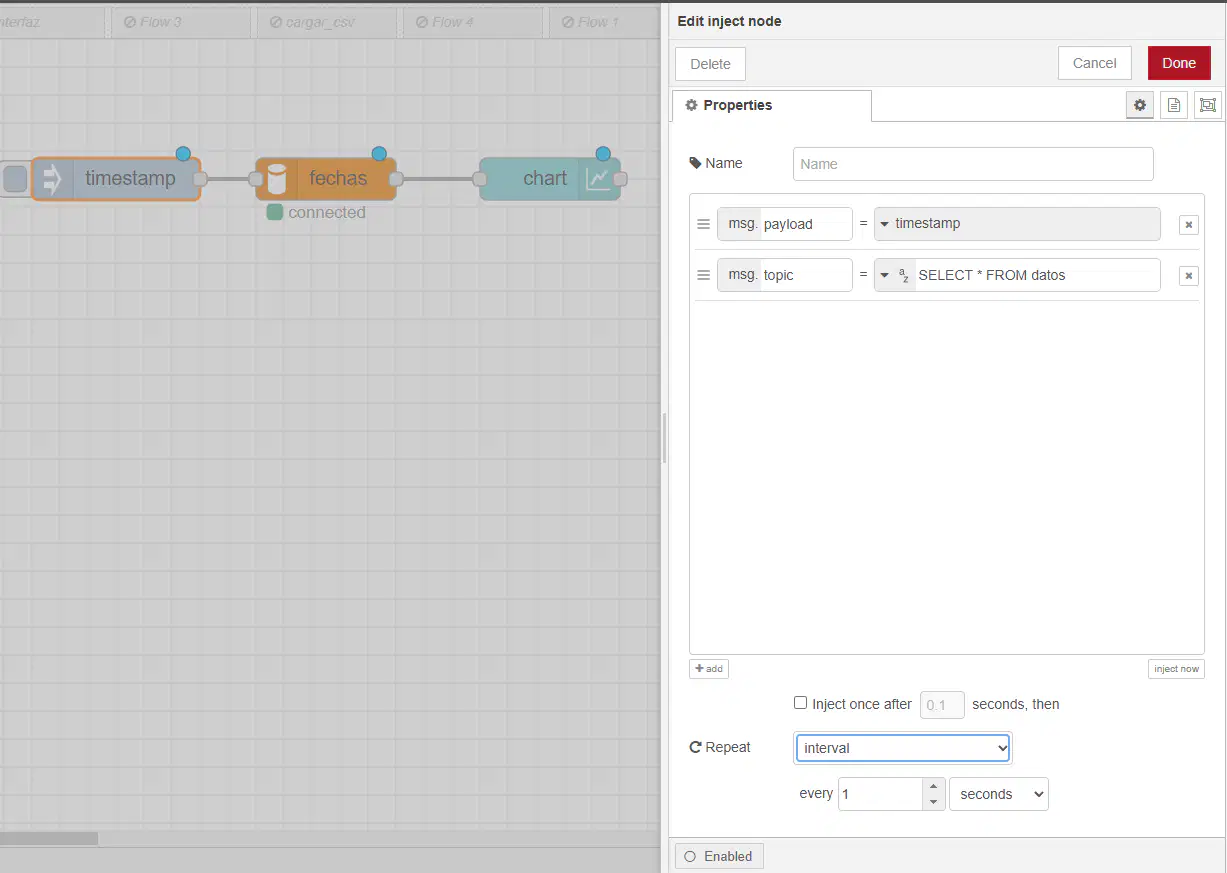Image resolution: width=1227 pixels, height=873 pixels.
Task: Click the SELECT * FROM datos value field
Action: coord(1037,275)
